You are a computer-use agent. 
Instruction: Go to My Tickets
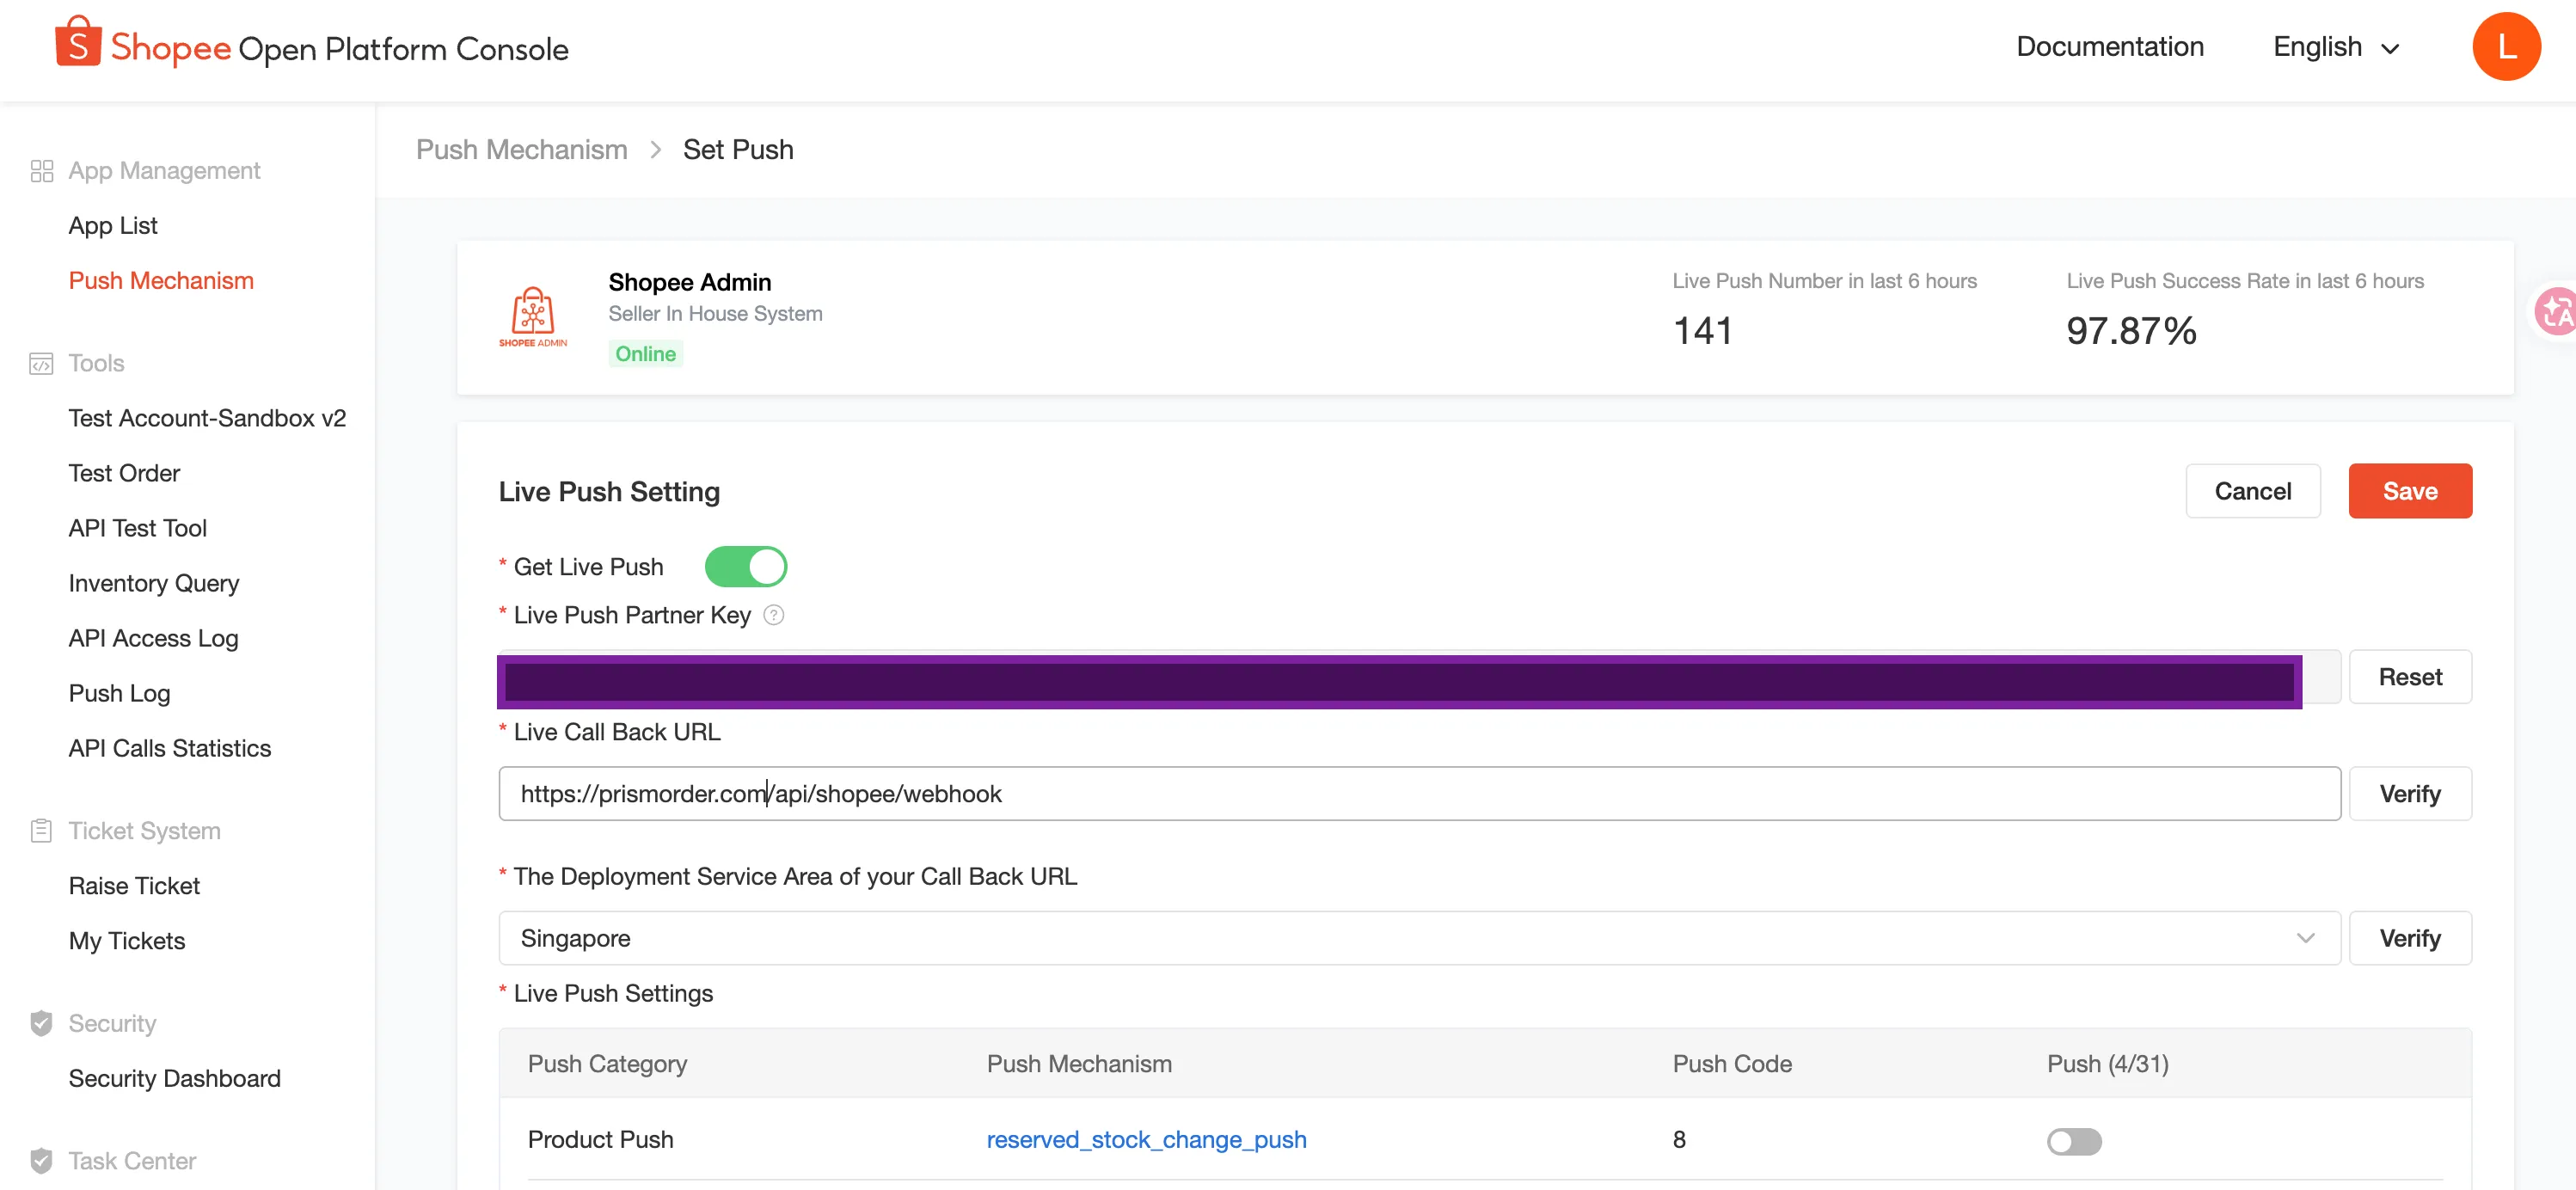click(127, 941)
